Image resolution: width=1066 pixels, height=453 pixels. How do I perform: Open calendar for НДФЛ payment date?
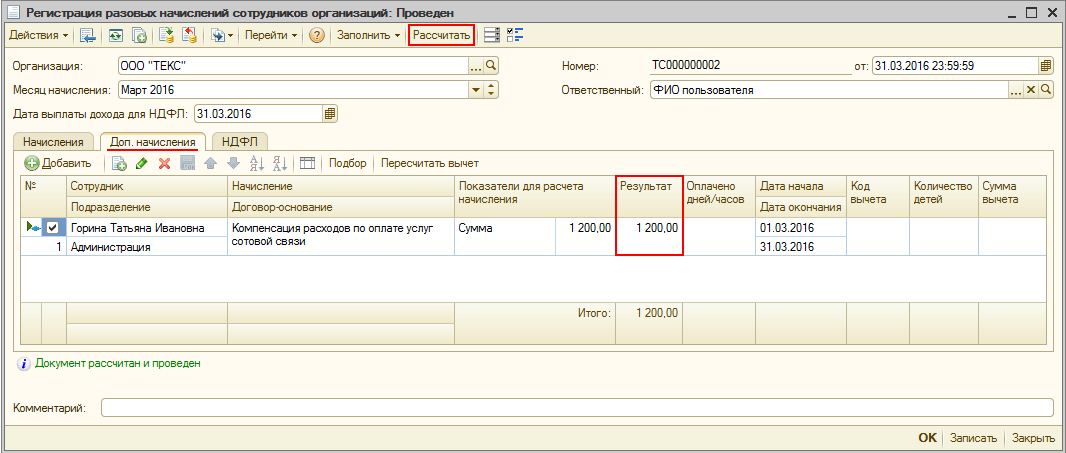pos(330,114)
